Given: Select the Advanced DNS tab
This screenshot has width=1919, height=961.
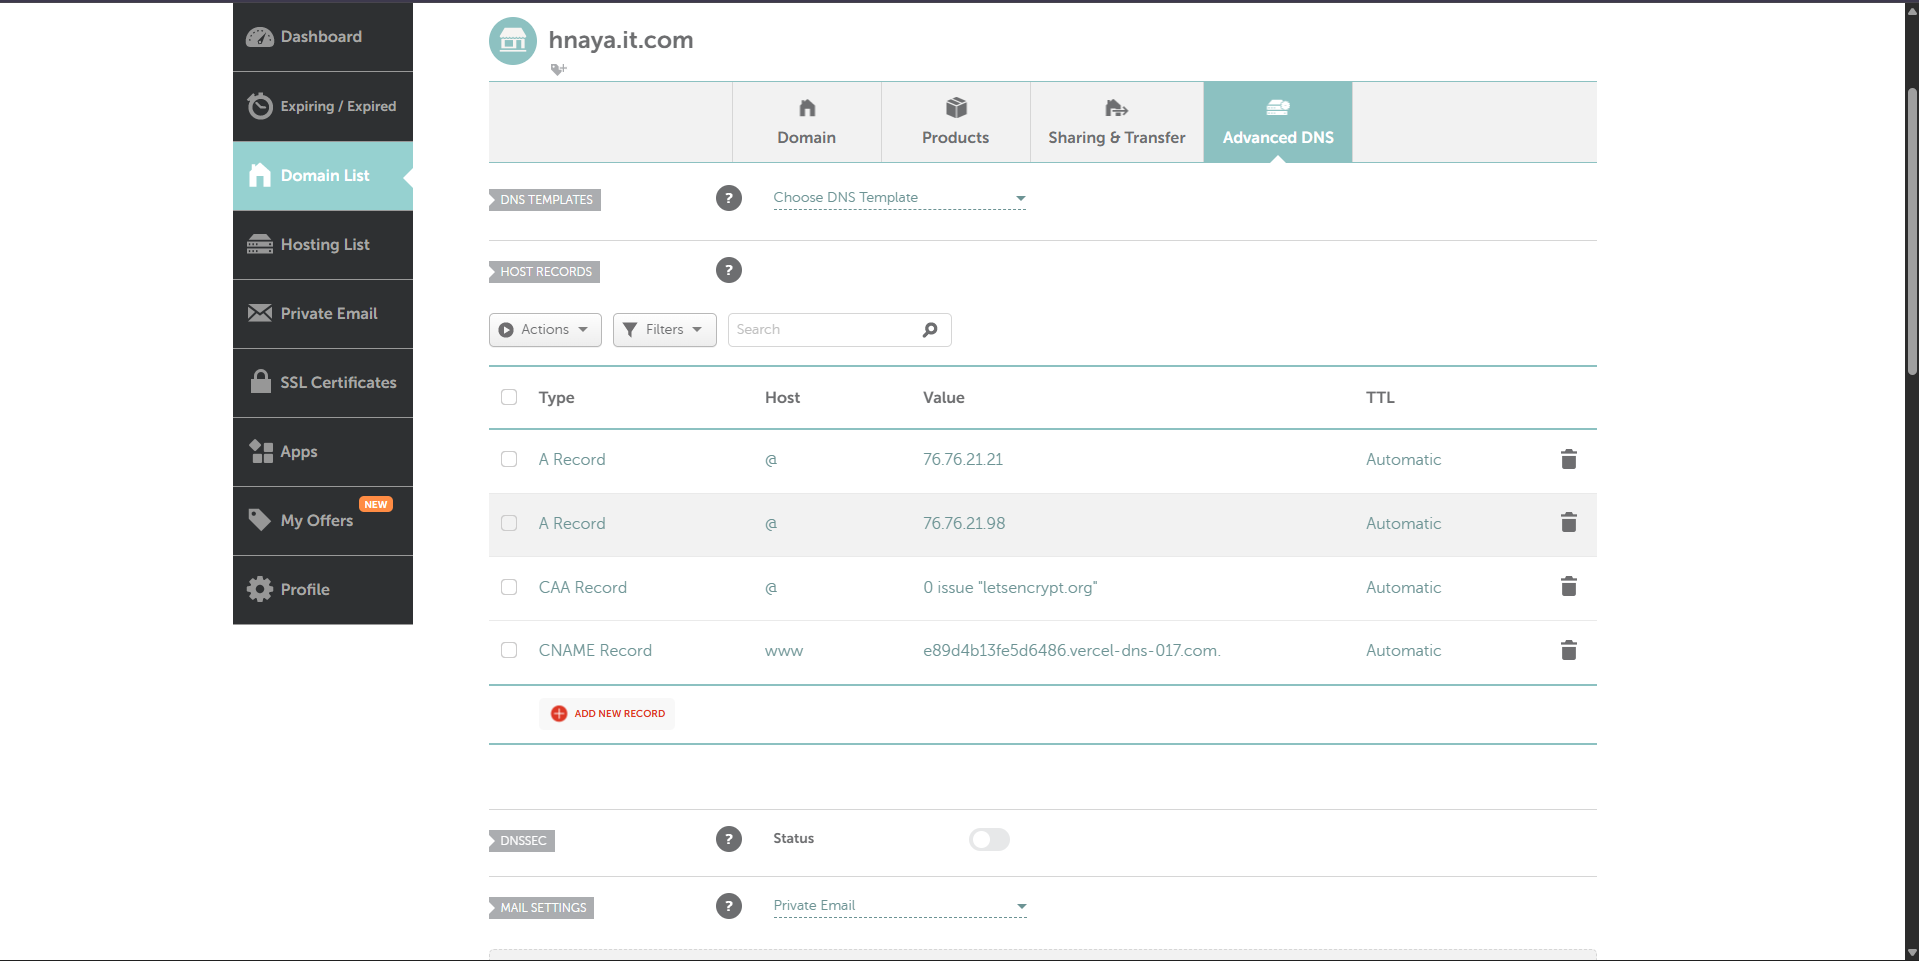Looking at the screenshot, I should click(1278, 122).
